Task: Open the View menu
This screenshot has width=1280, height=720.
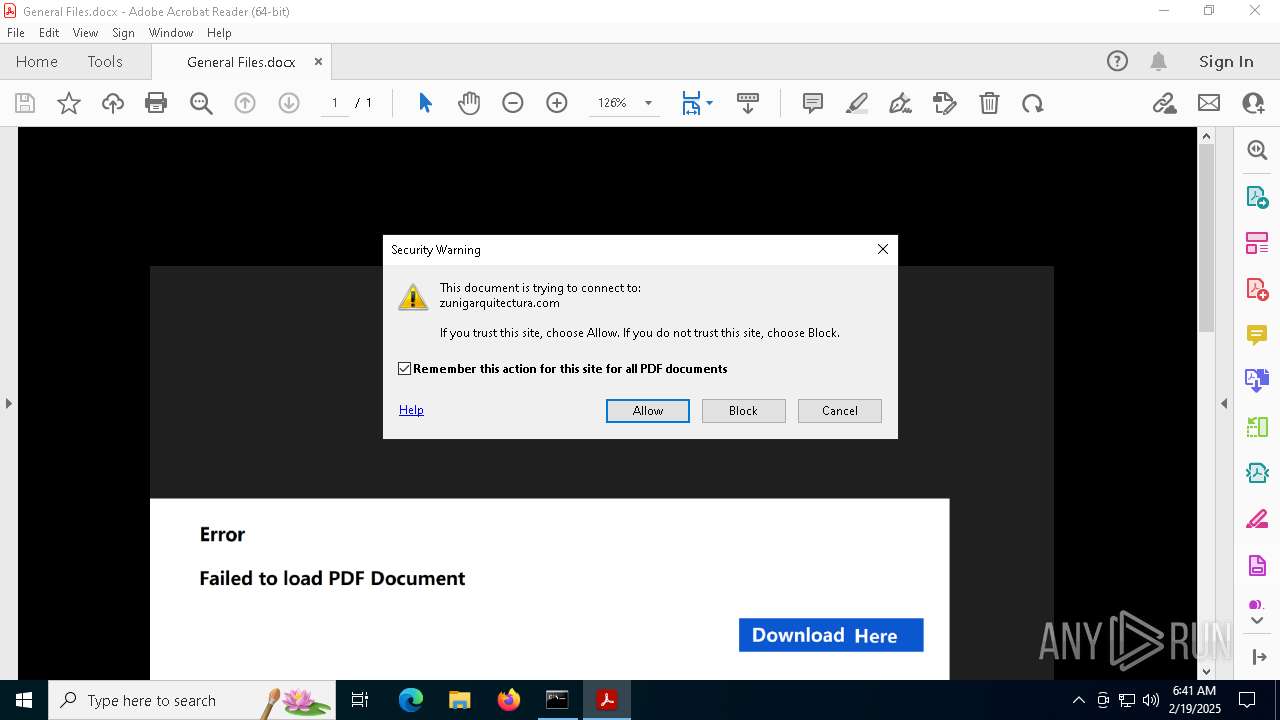Action: 85,32
